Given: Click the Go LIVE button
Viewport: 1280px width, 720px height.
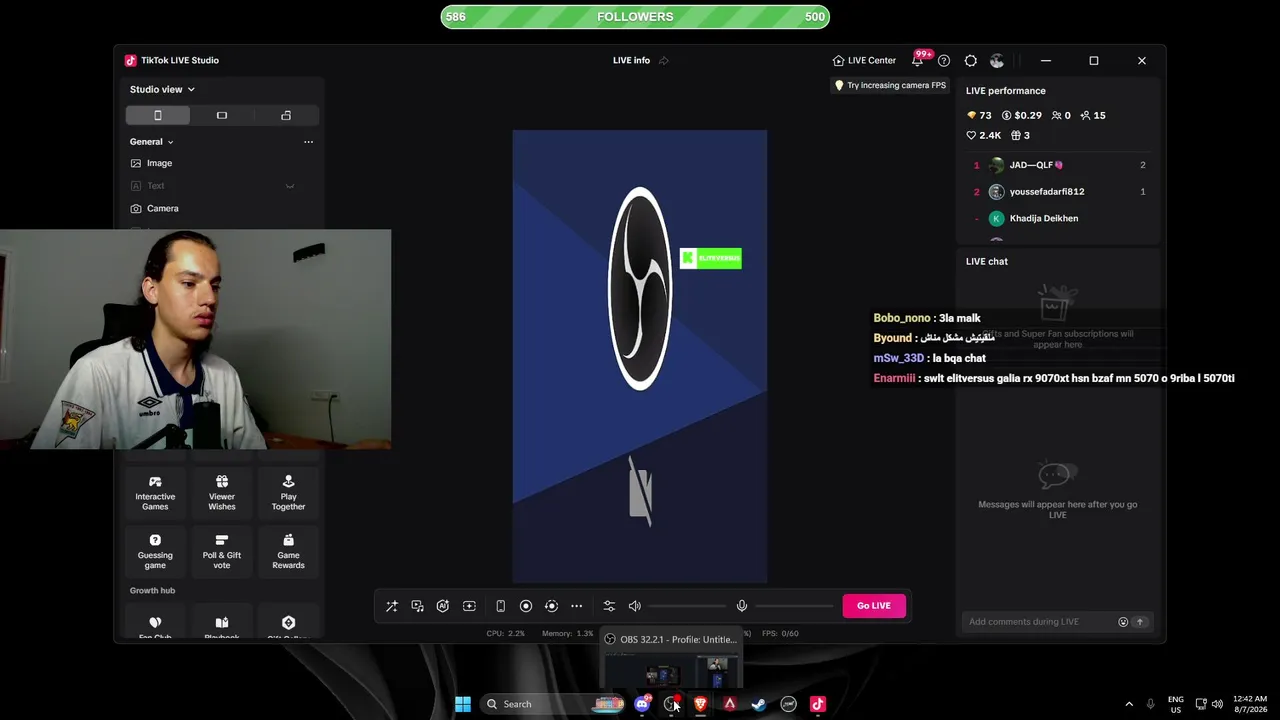Looking at the screenshot, I should tap(874, 605).
